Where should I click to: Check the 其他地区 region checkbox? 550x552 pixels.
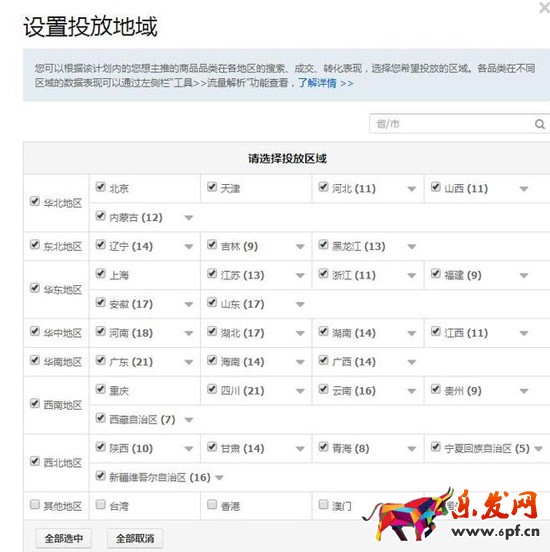click(x=35, y=504)
